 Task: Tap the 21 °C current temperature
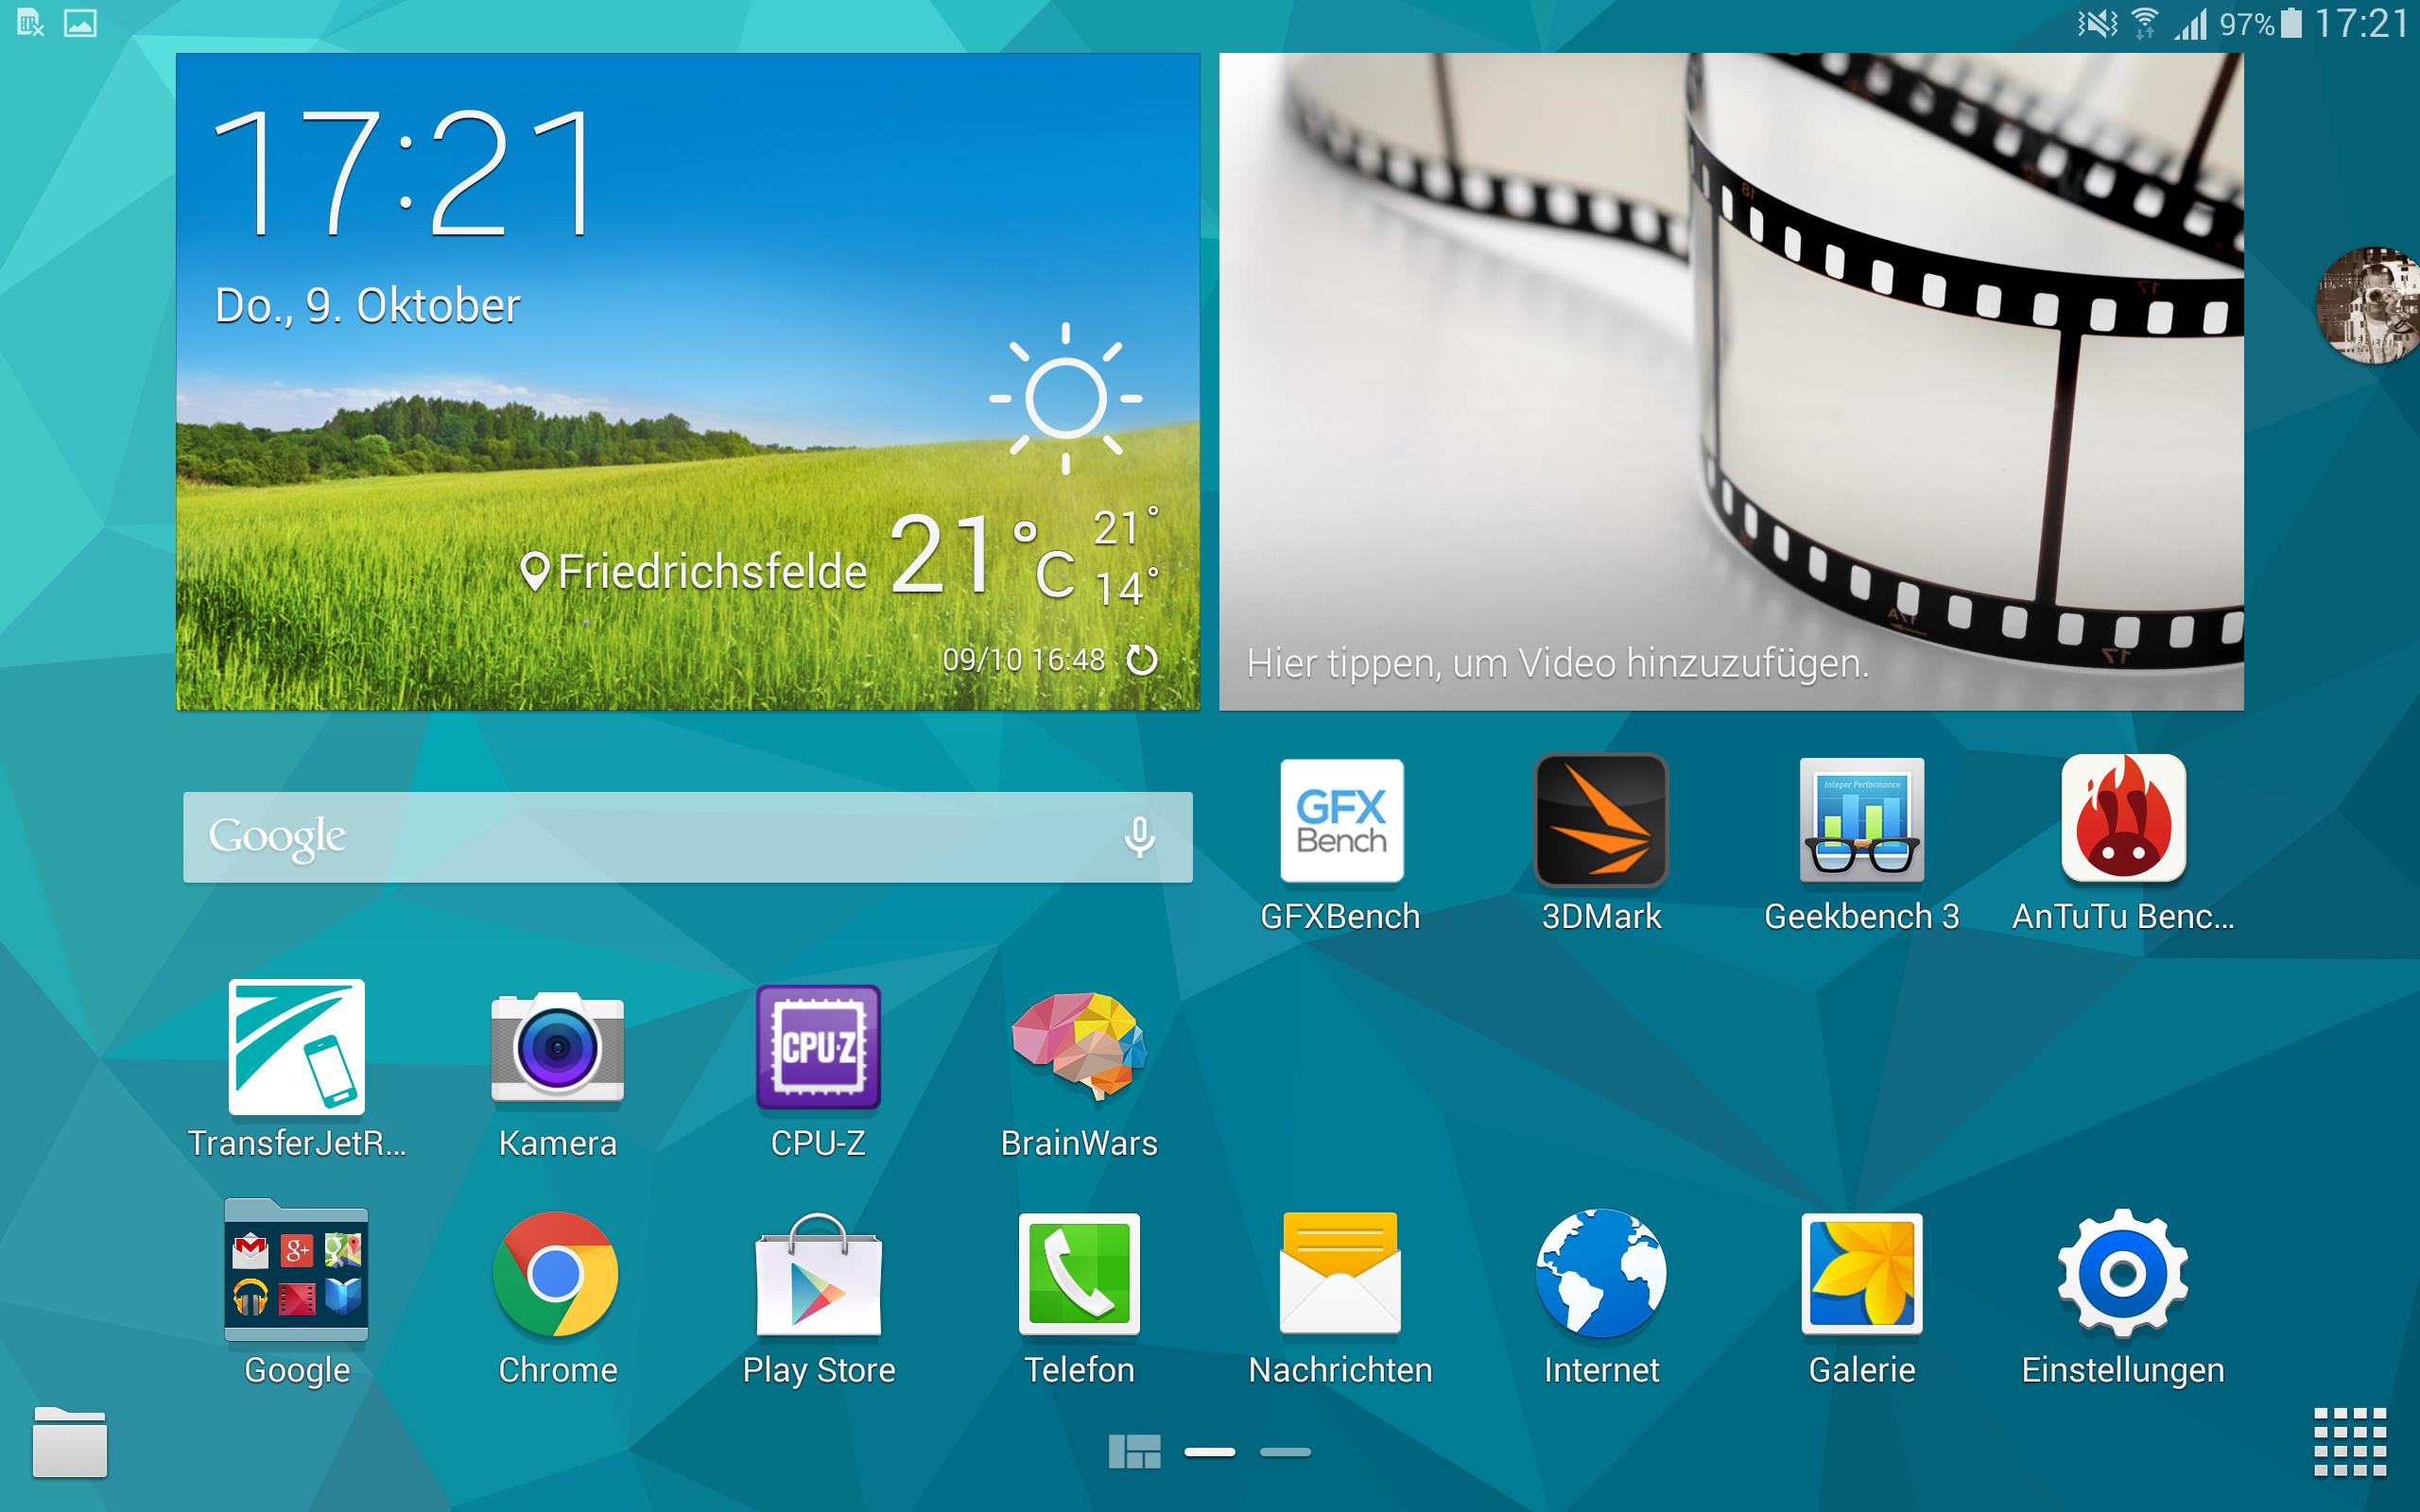pos(982,553)
